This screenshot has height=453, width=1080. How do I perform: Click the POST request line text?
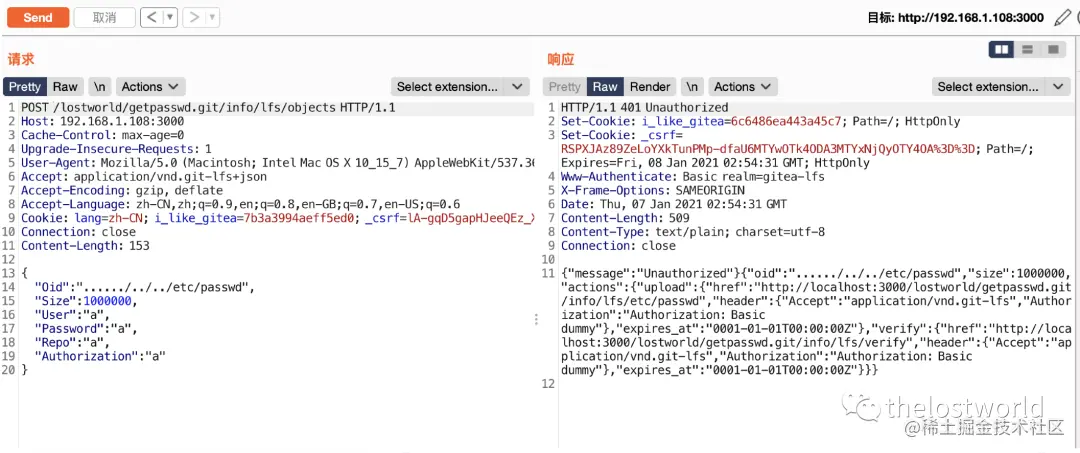pyautogui.click(x=208, y=108)
